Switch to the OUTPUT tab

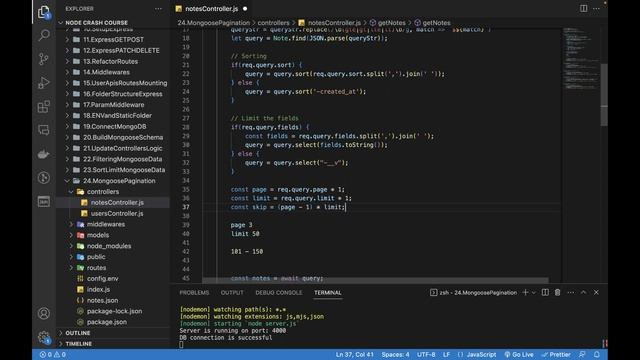(232, 293)
